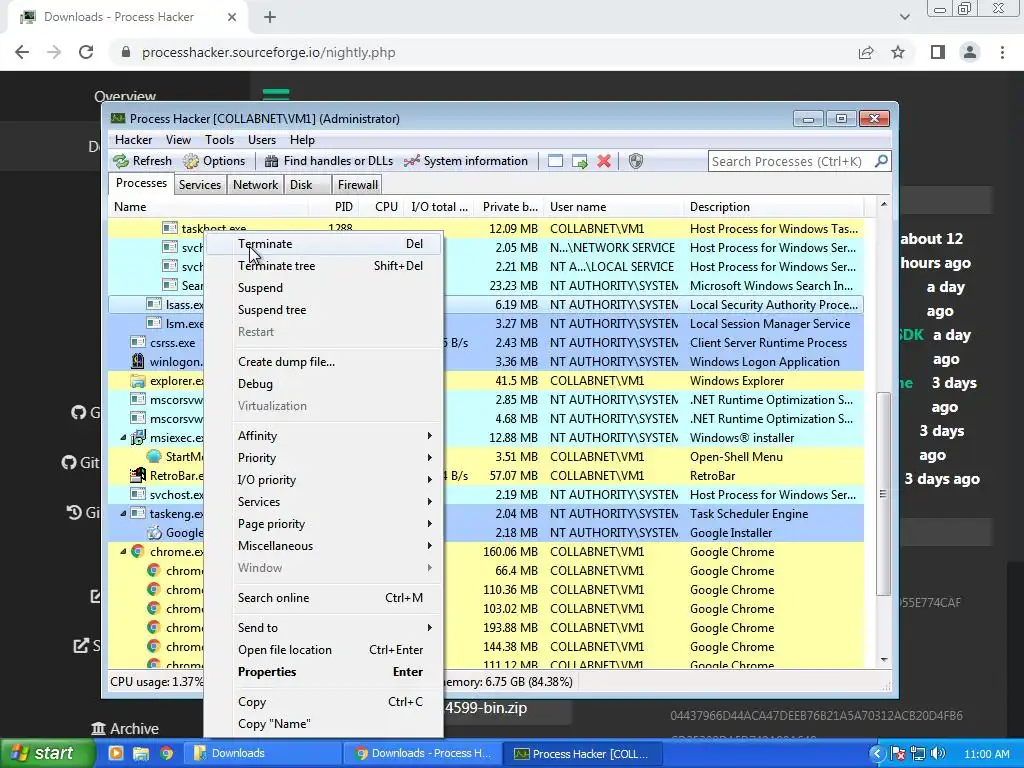This screenshot has height=768, width=1024.
Task: Click Create dump file... menu entry
Action: pyautogui.click(x=325, y=362)
